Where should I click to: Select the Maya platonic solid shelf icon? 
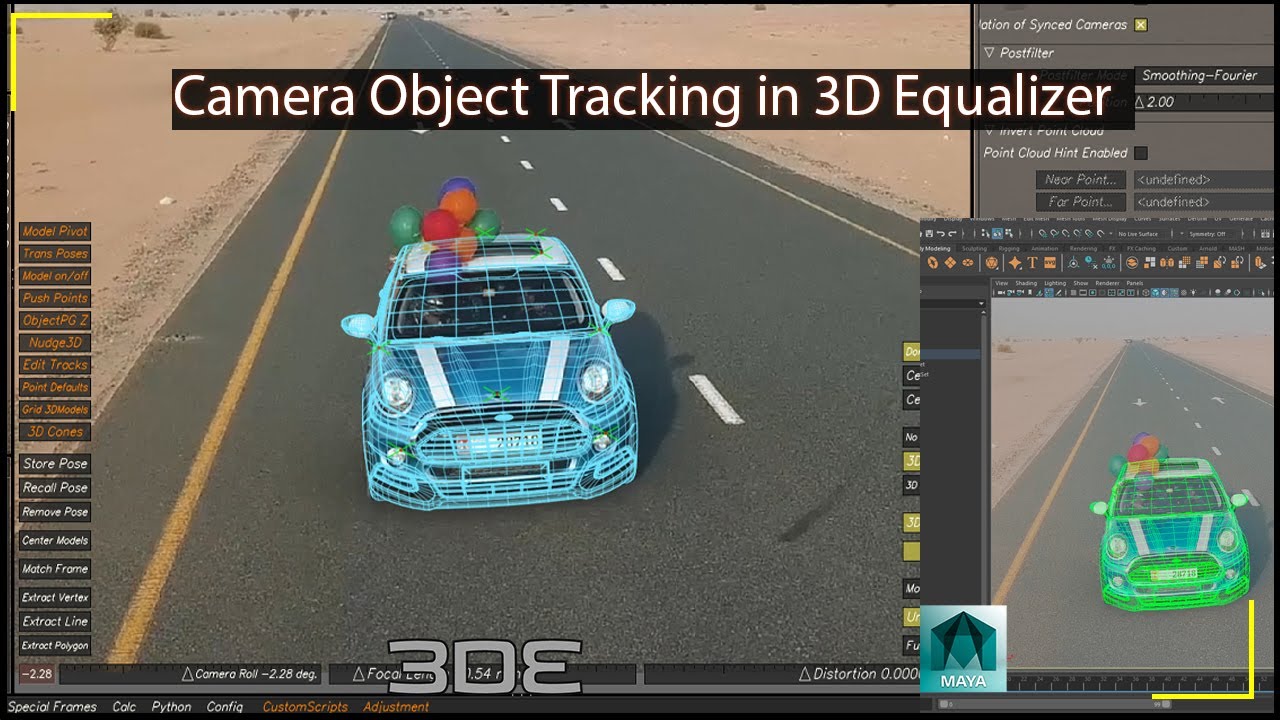click(992, 263)
